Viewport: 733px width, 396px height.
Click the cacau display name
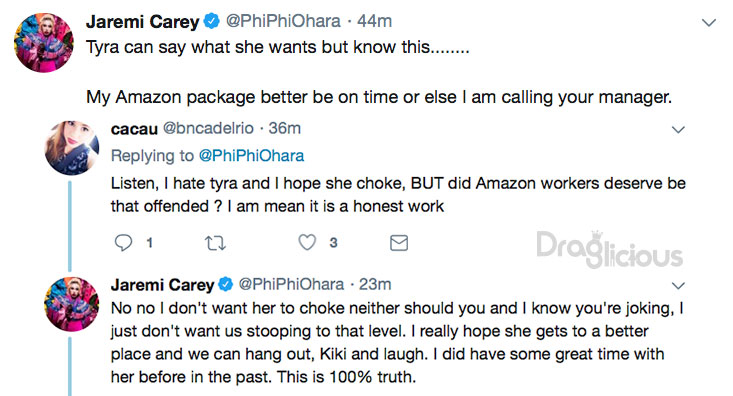point(134,129)
